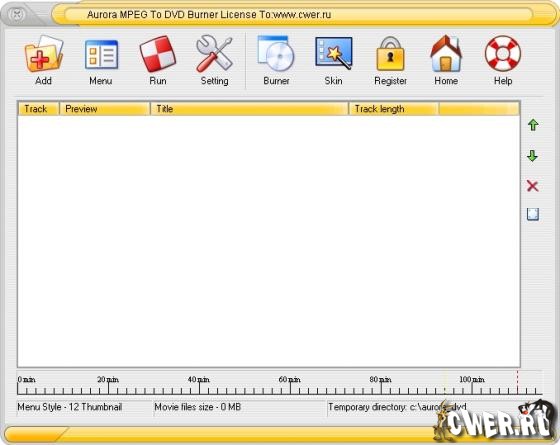Open the Menu layout tool
This screenshot has width=560, height=445.
pyautogui.click(x=101, y=54)
